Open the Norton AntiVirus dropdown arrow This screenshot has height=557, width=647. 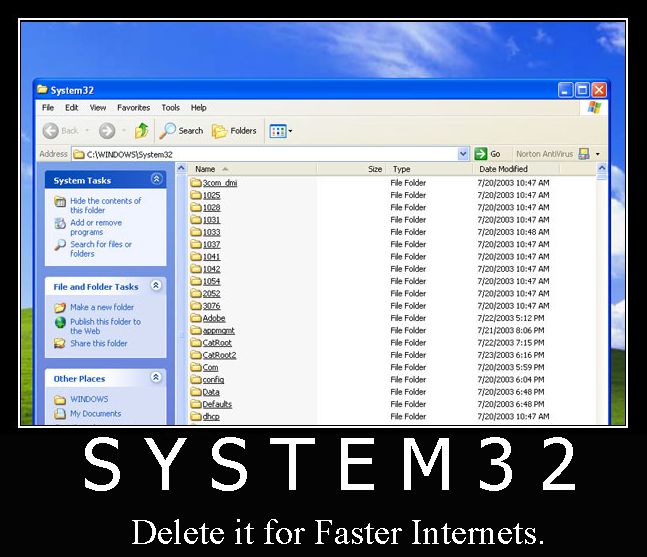tap(597, 154)
